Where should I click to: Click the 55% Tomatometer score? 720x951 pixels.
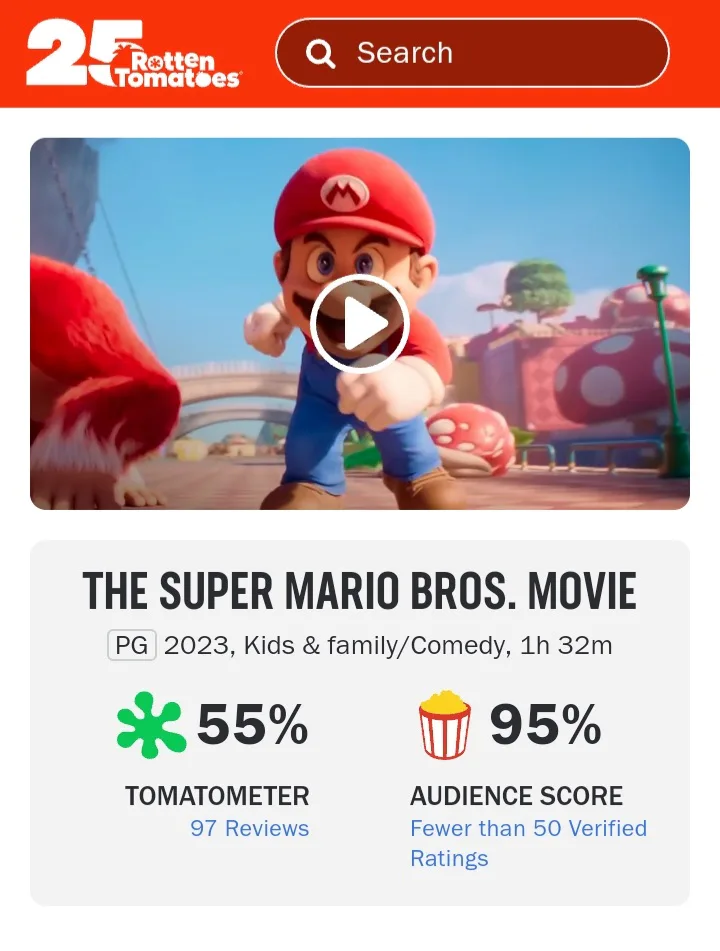pyautogui.click(x=252, y=724)
